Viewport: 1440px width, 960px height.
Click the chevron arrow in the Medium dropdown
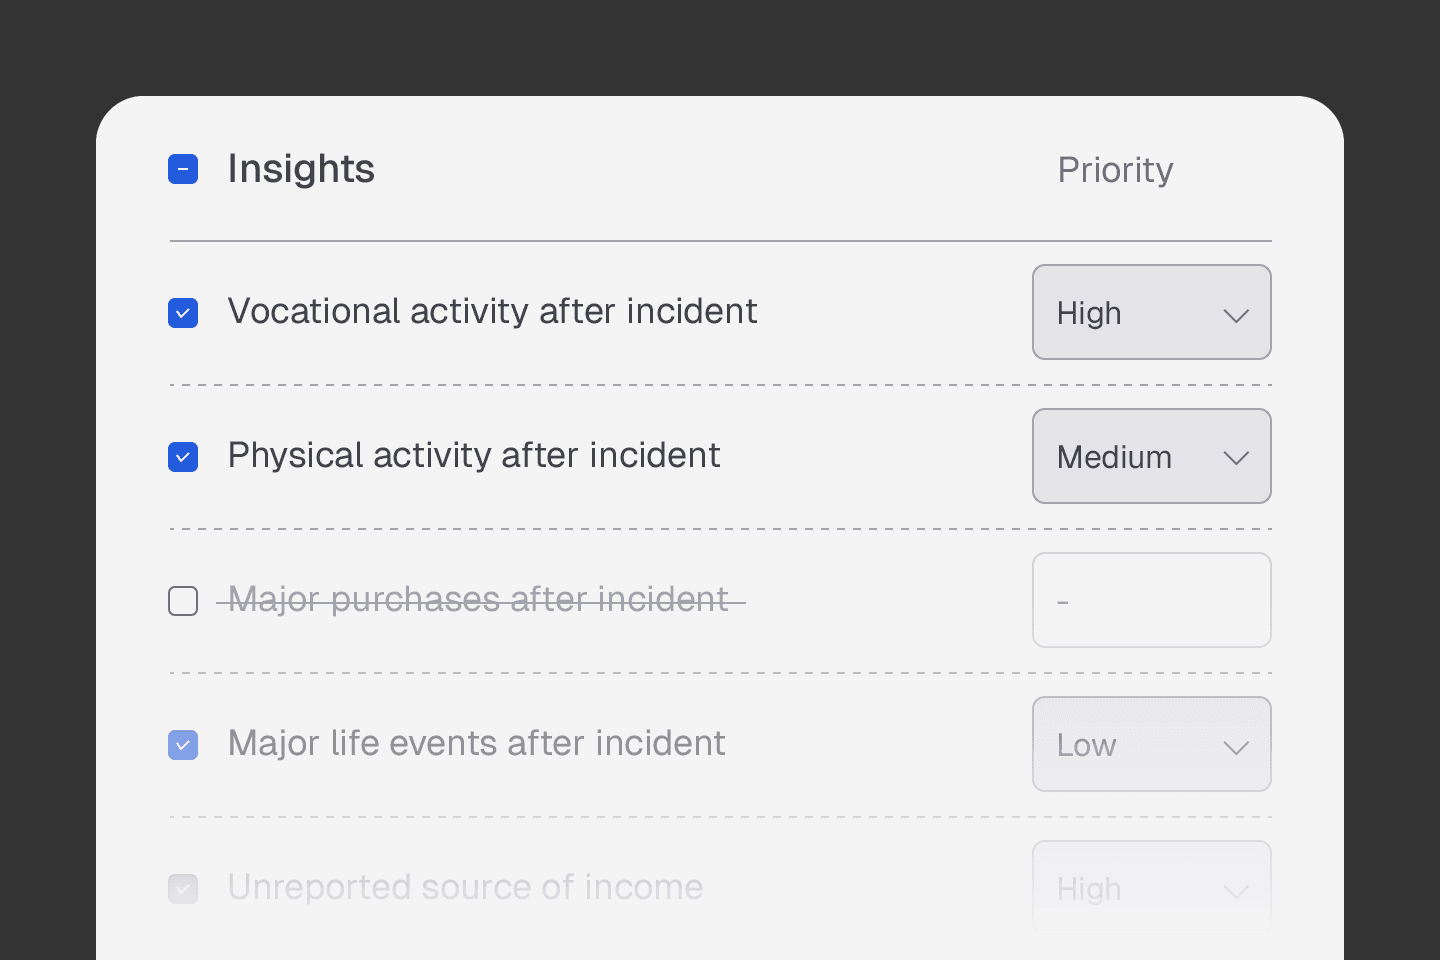point(1236,459)
